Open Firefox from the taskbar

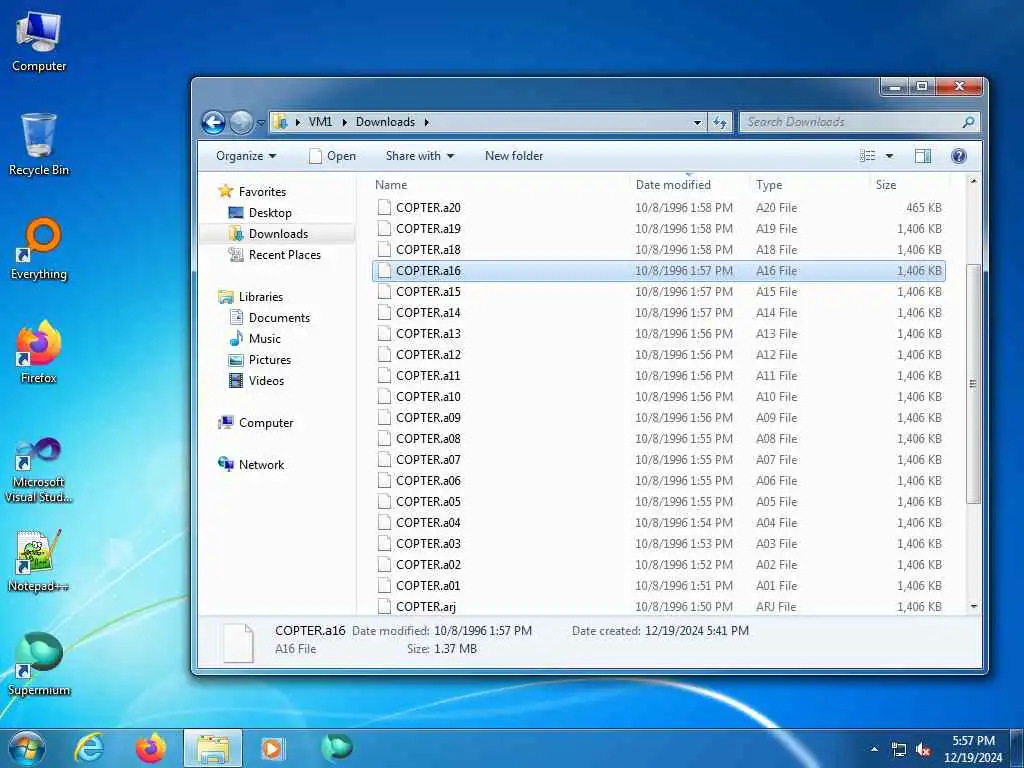pos(150,748)
